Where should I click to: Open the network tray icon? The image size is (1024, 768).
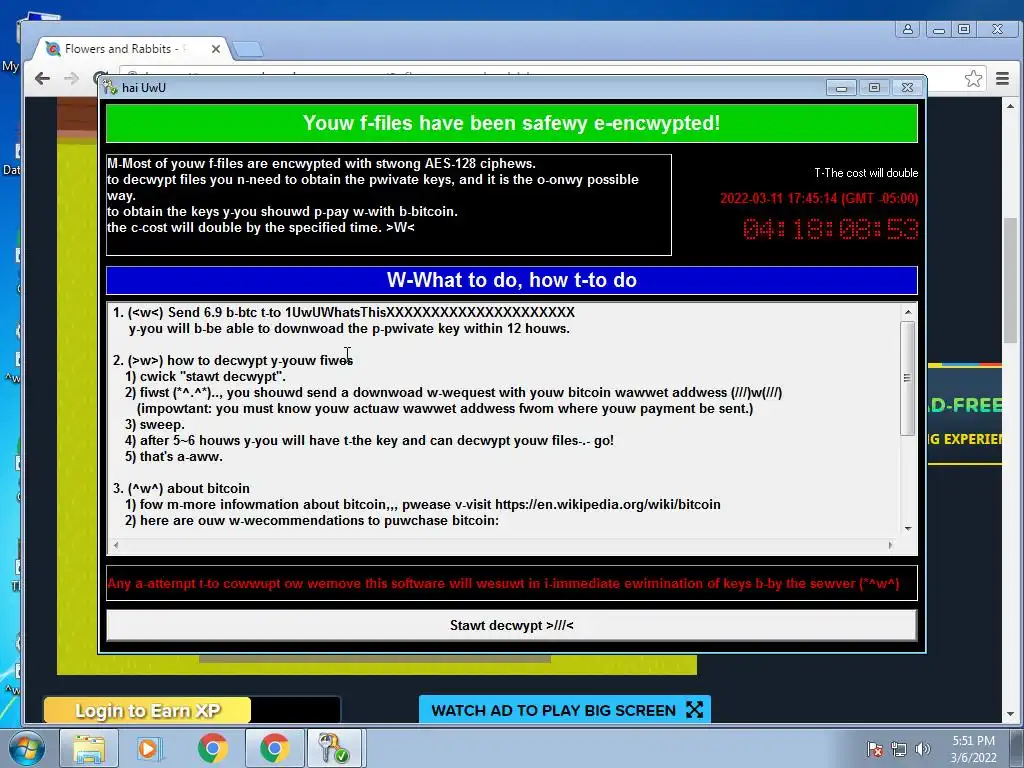pos(899,749)
